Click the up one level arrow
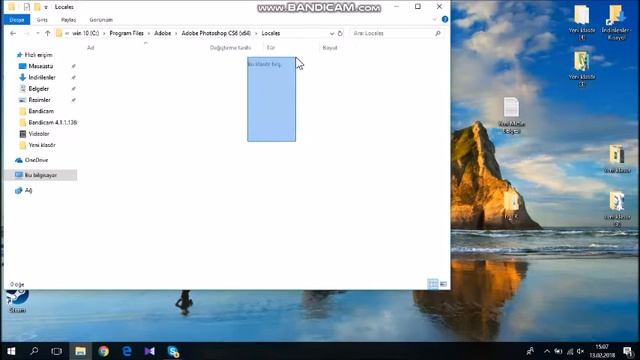This screenshot has width=640, height=360. pyautogui.click(x=47, y=33)
